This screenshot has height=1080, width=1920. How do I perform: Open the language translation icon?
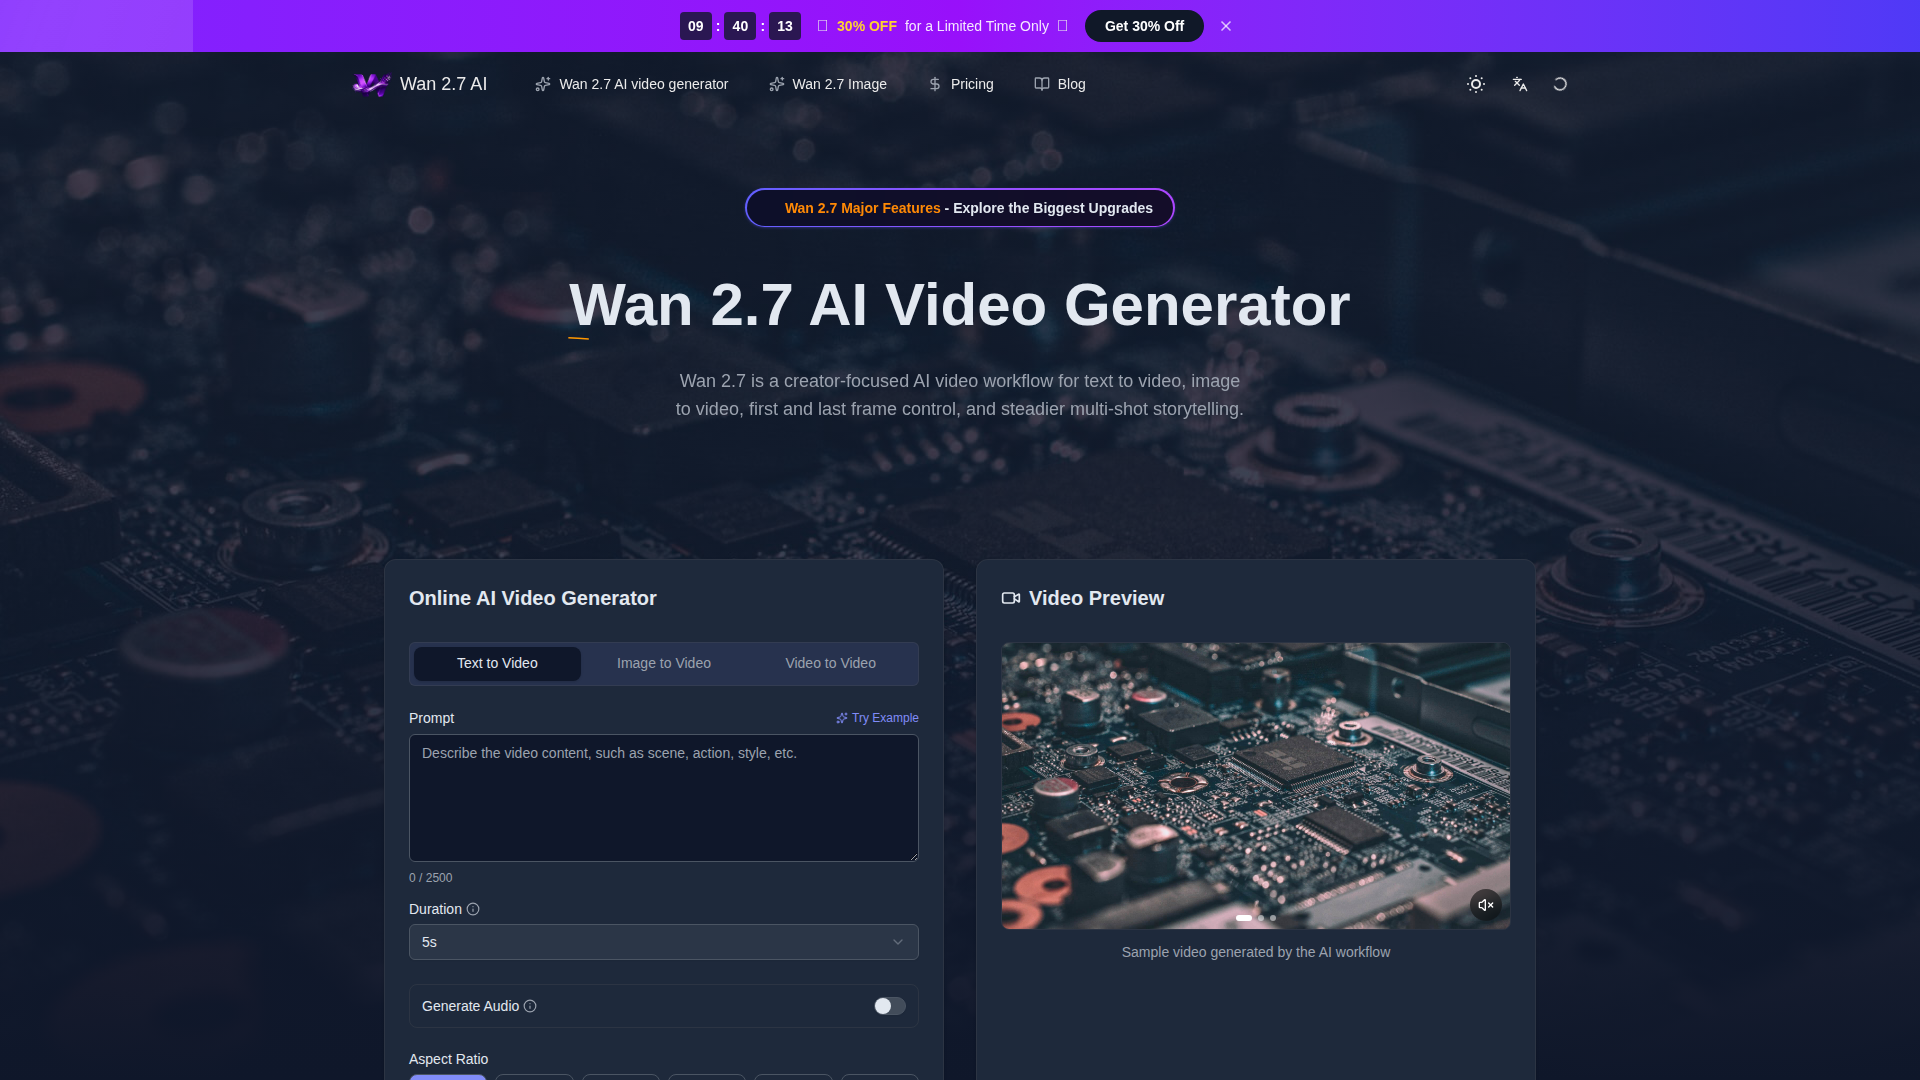click(1520, 84)
